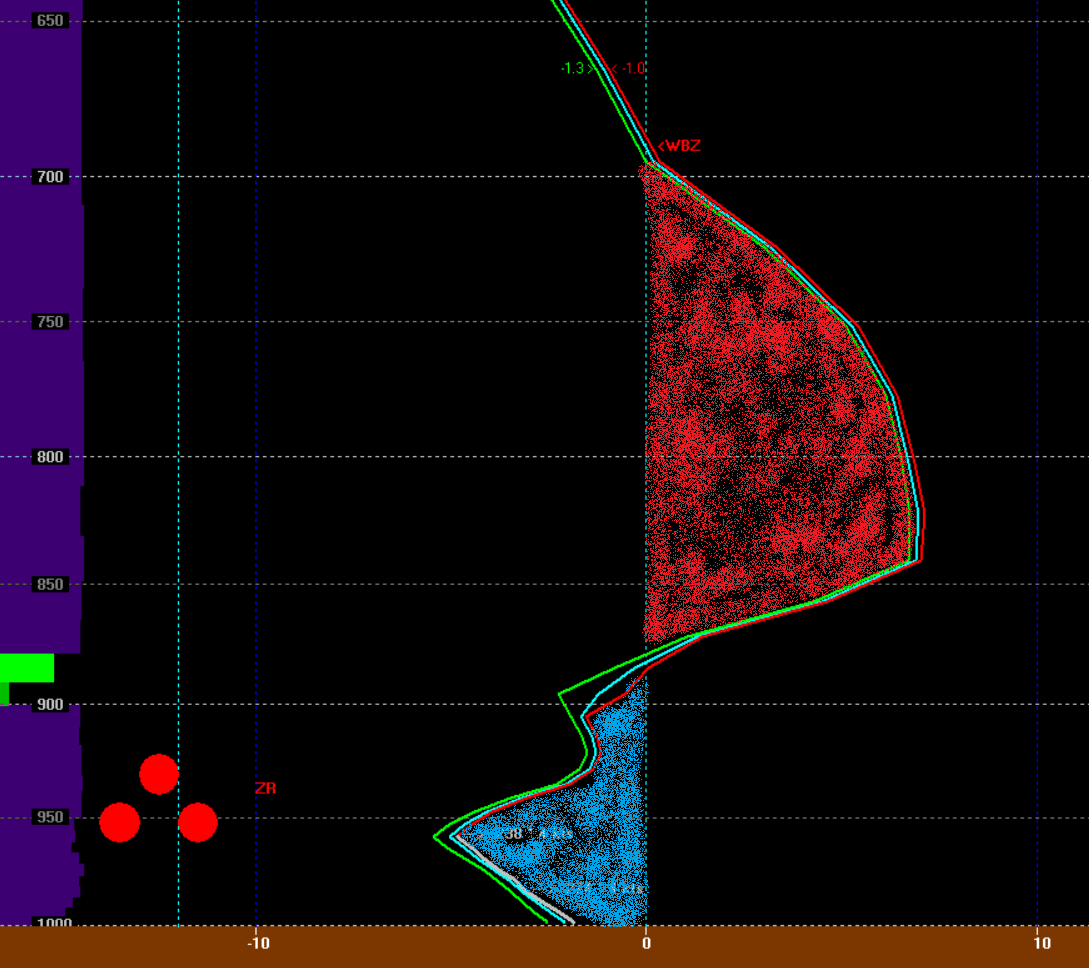Click the 800 pressure level label
Viewport: 1089px width, 968px height.
(x=49, y=457)
